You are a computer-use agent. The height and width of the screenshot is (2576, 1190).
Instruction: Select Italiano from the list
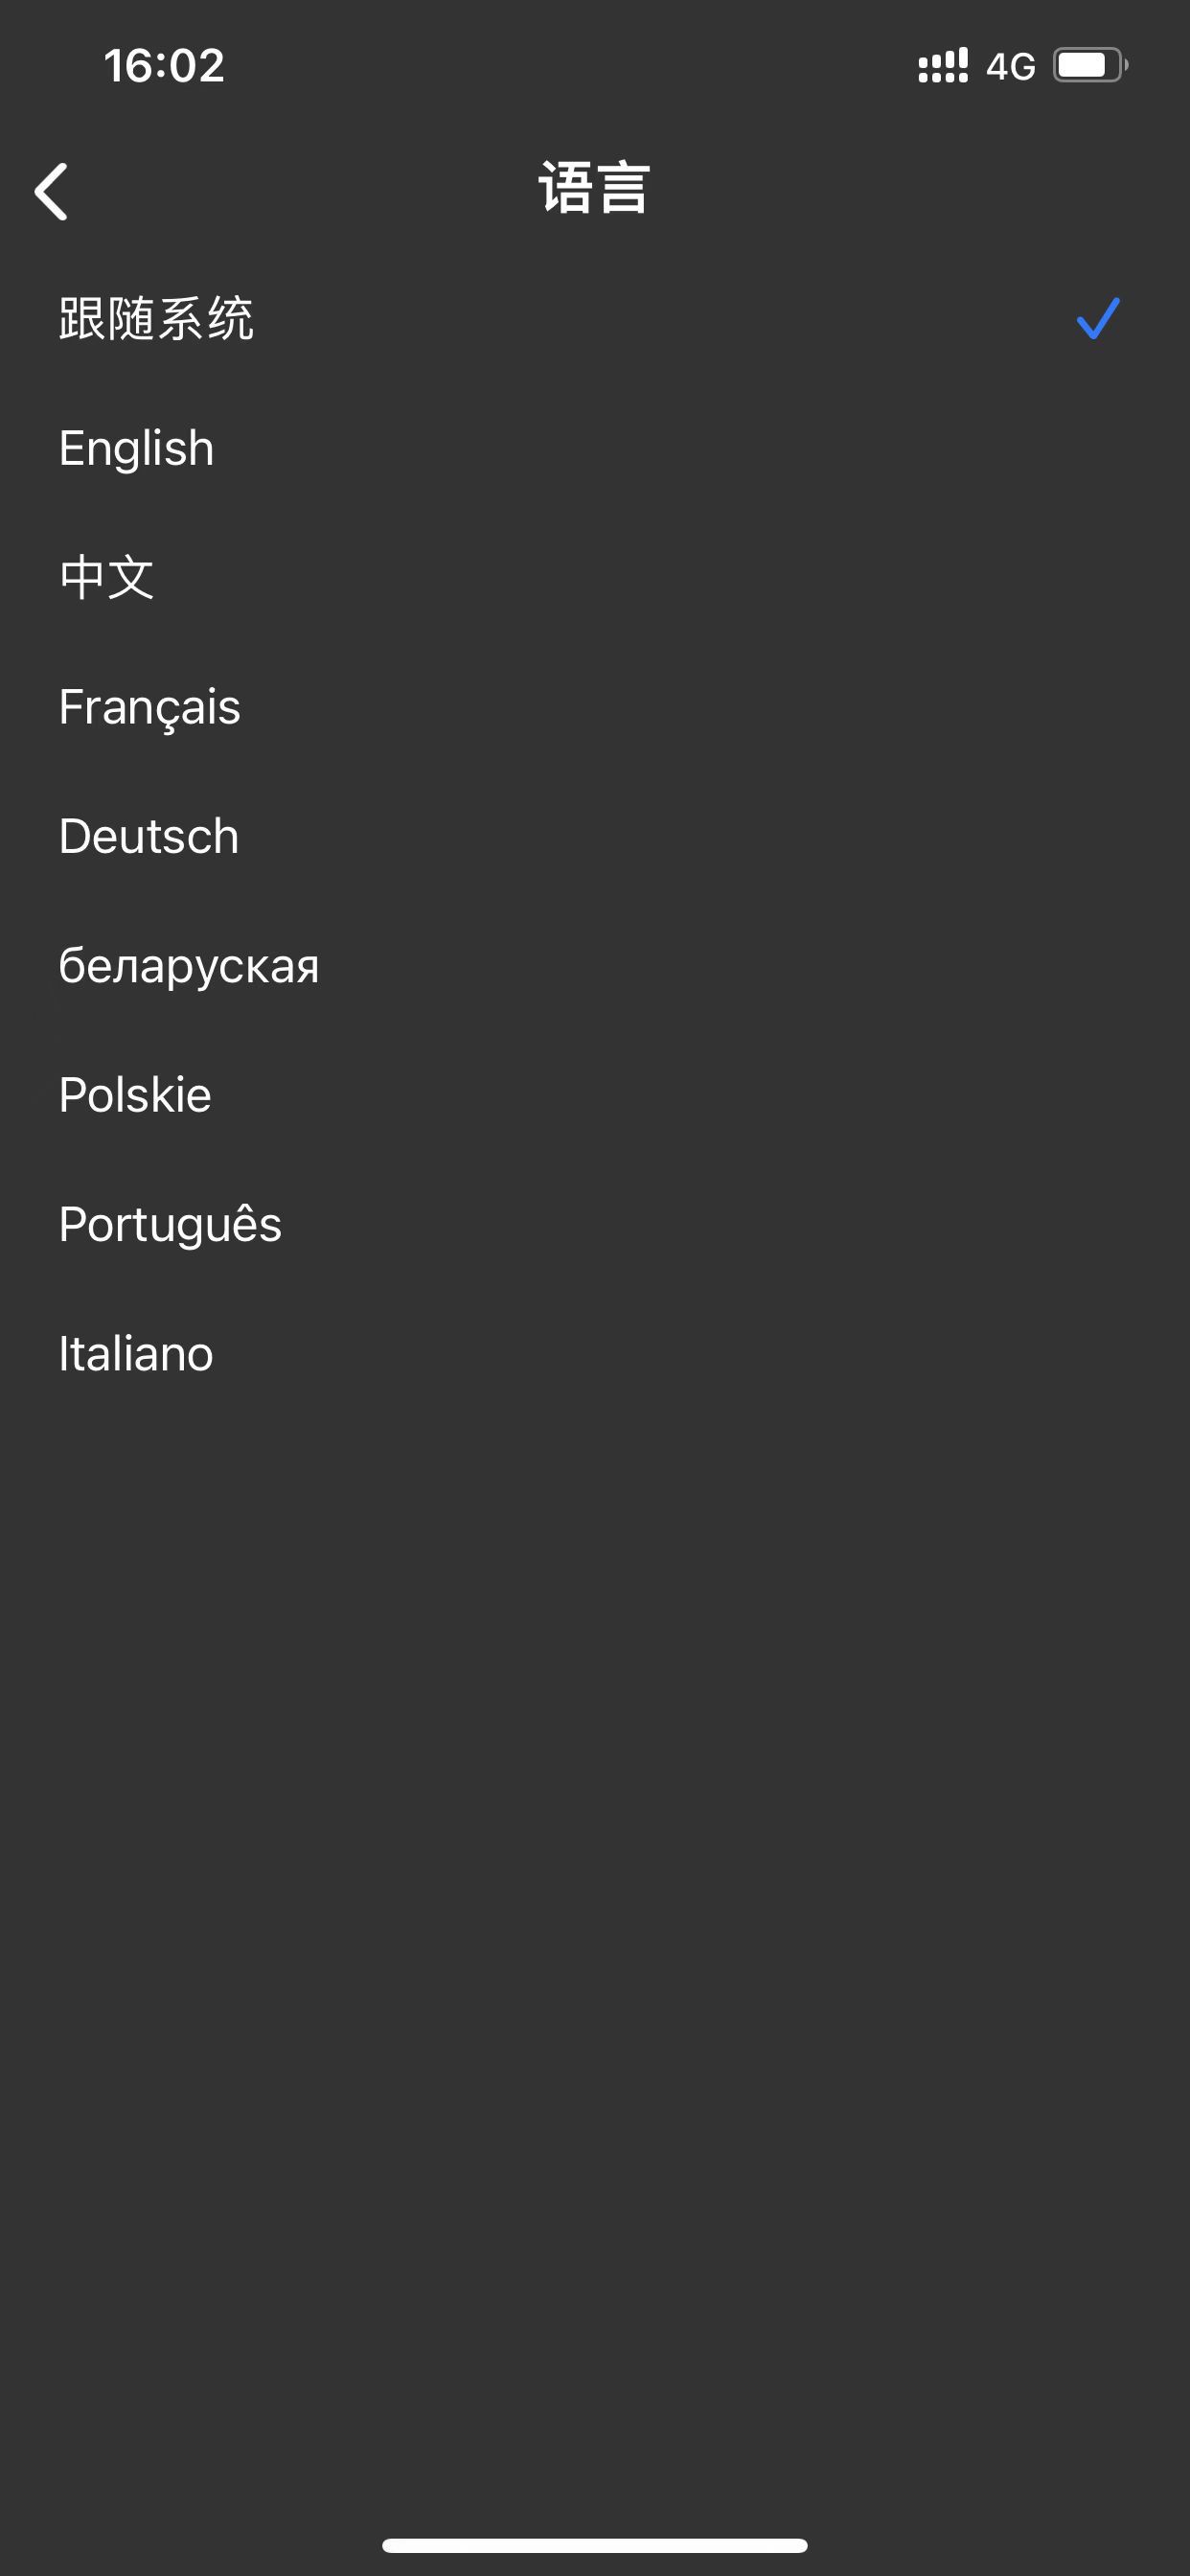pos(136,1354)
